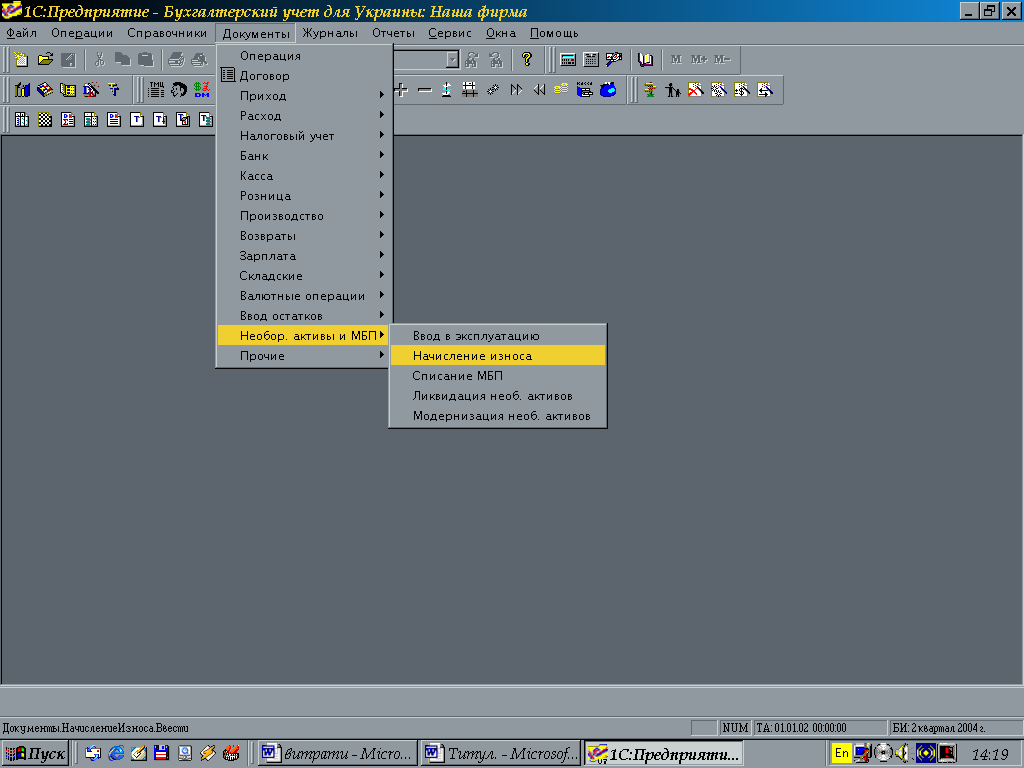Expand the Зарплата submenu
The width and height of the screenshot is (1024, 768).
304,256
